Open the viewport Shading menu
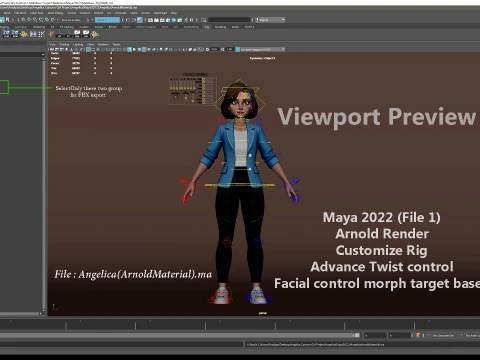 pos(64,44)
